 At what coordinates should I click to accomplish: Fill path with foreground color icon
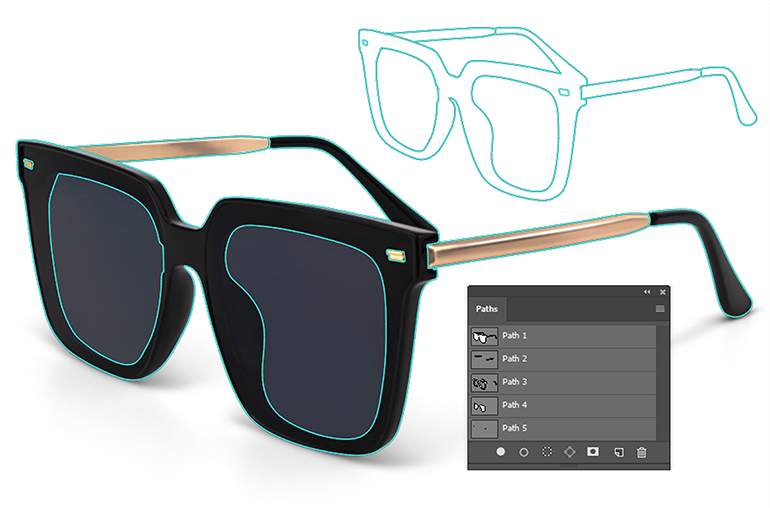pos(500,452)
